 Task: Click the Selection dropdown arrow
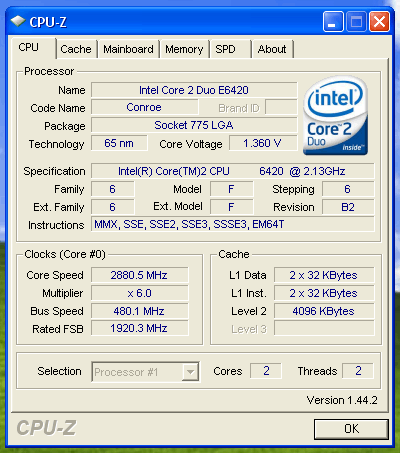[x=190, y=372]
